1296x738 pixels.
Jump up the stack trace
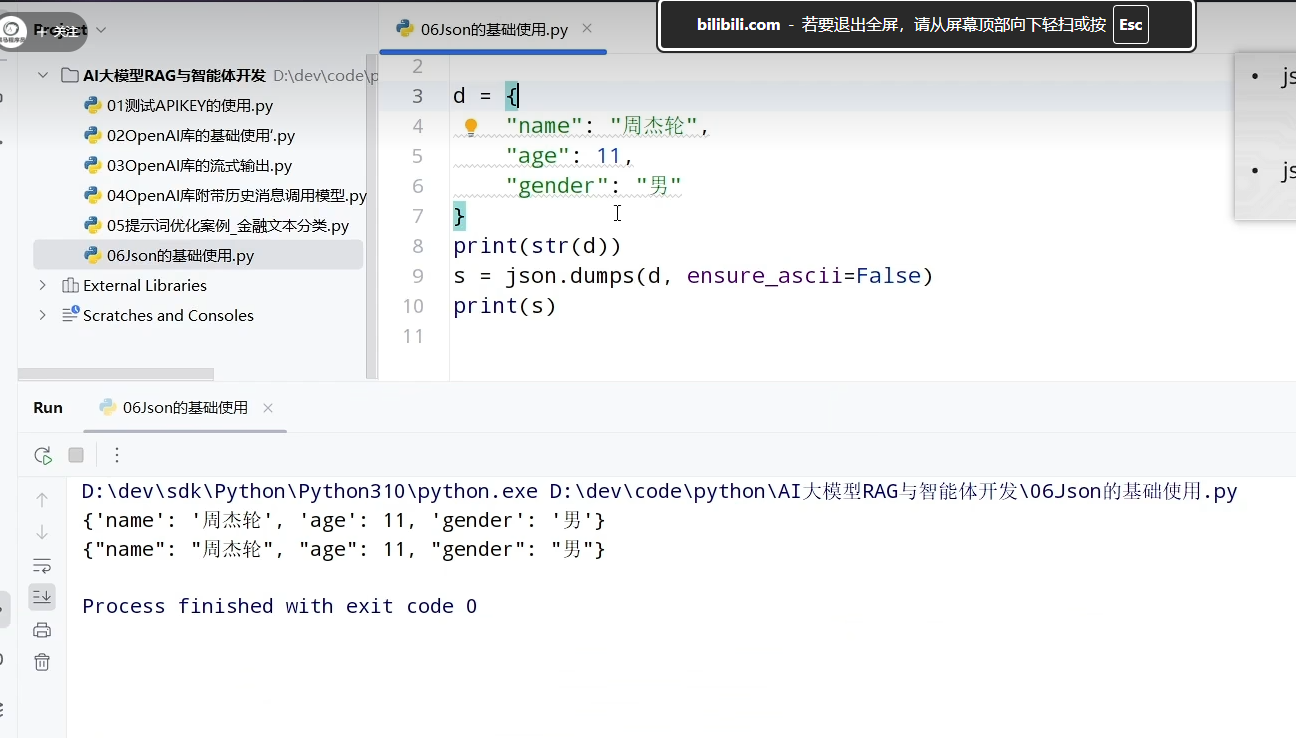[42, 499]
